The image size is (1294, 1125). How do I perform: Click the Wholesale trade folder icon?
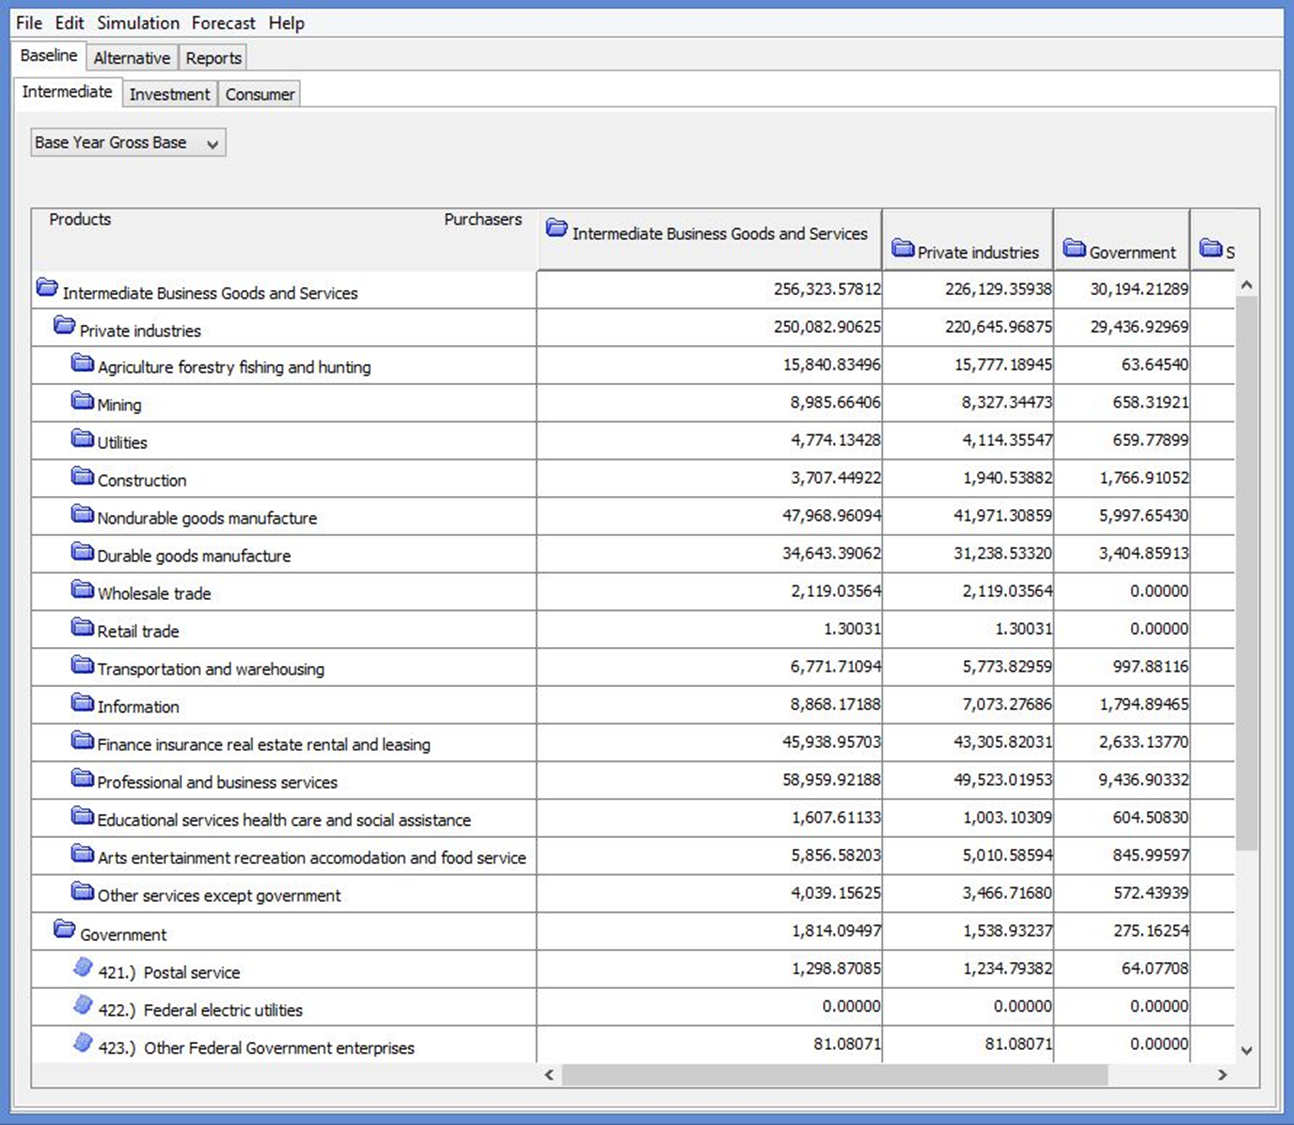[x=82, y=589]
